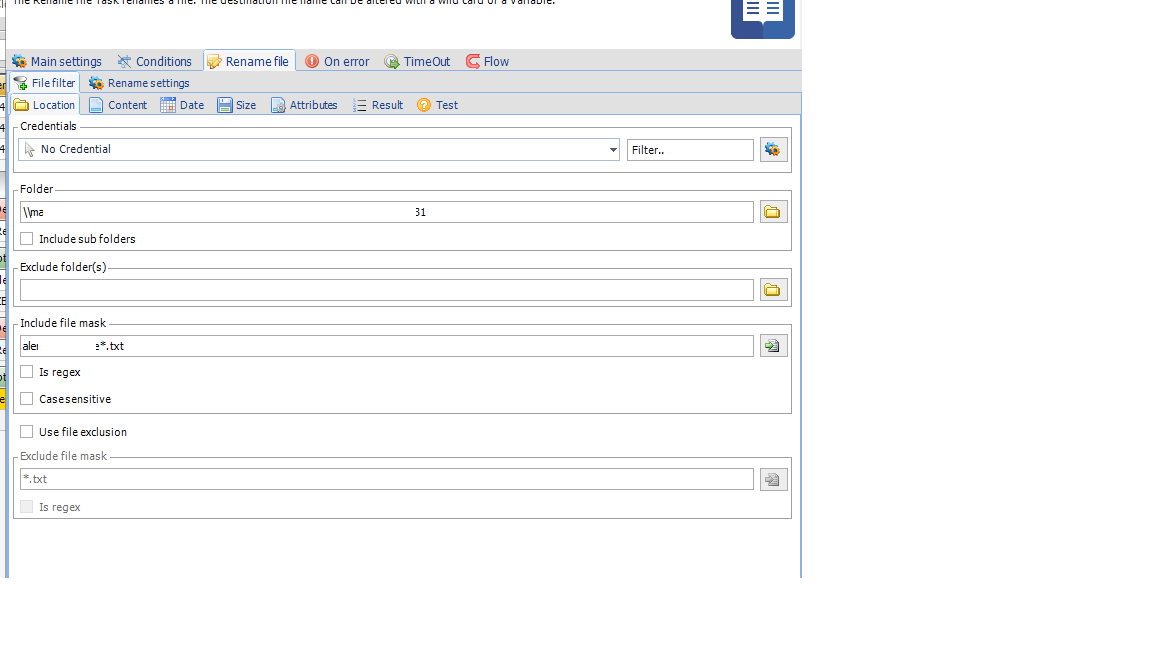Open the On error tab
The image size is (1152, 648).
[337, 61]
